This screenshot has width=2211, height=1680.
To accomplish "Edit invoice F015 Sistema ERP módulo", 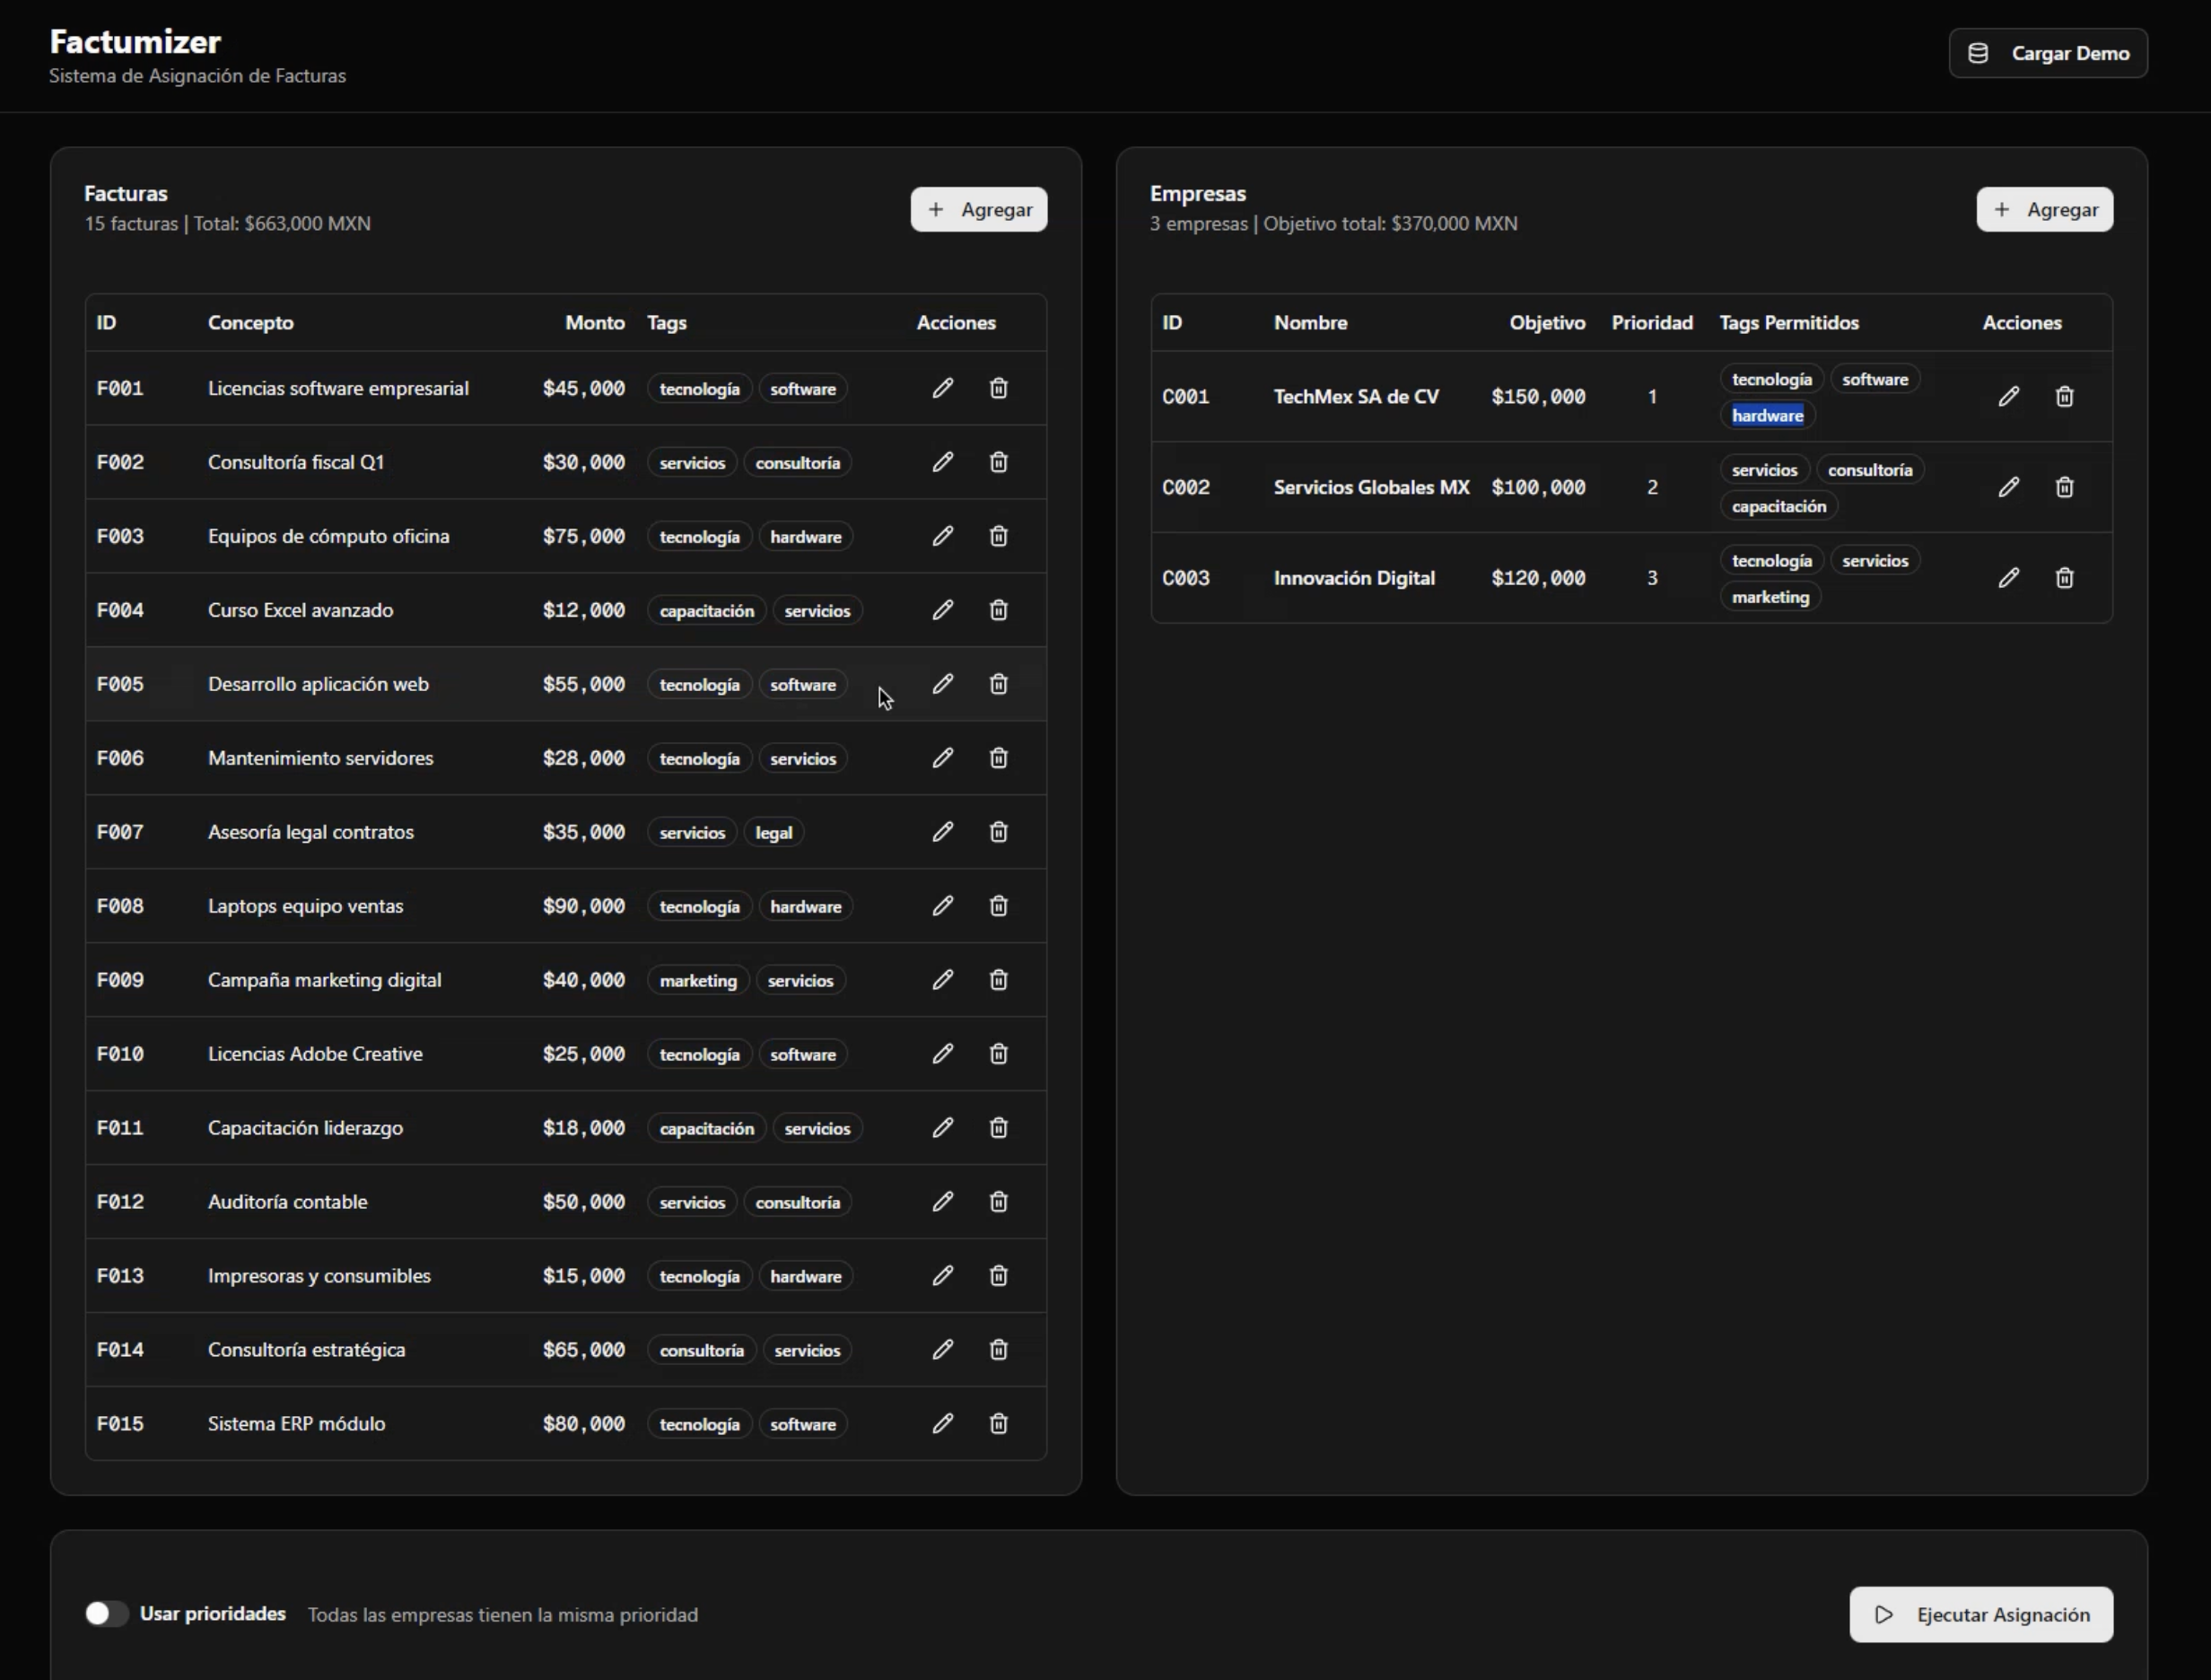I will point(943,1423).
